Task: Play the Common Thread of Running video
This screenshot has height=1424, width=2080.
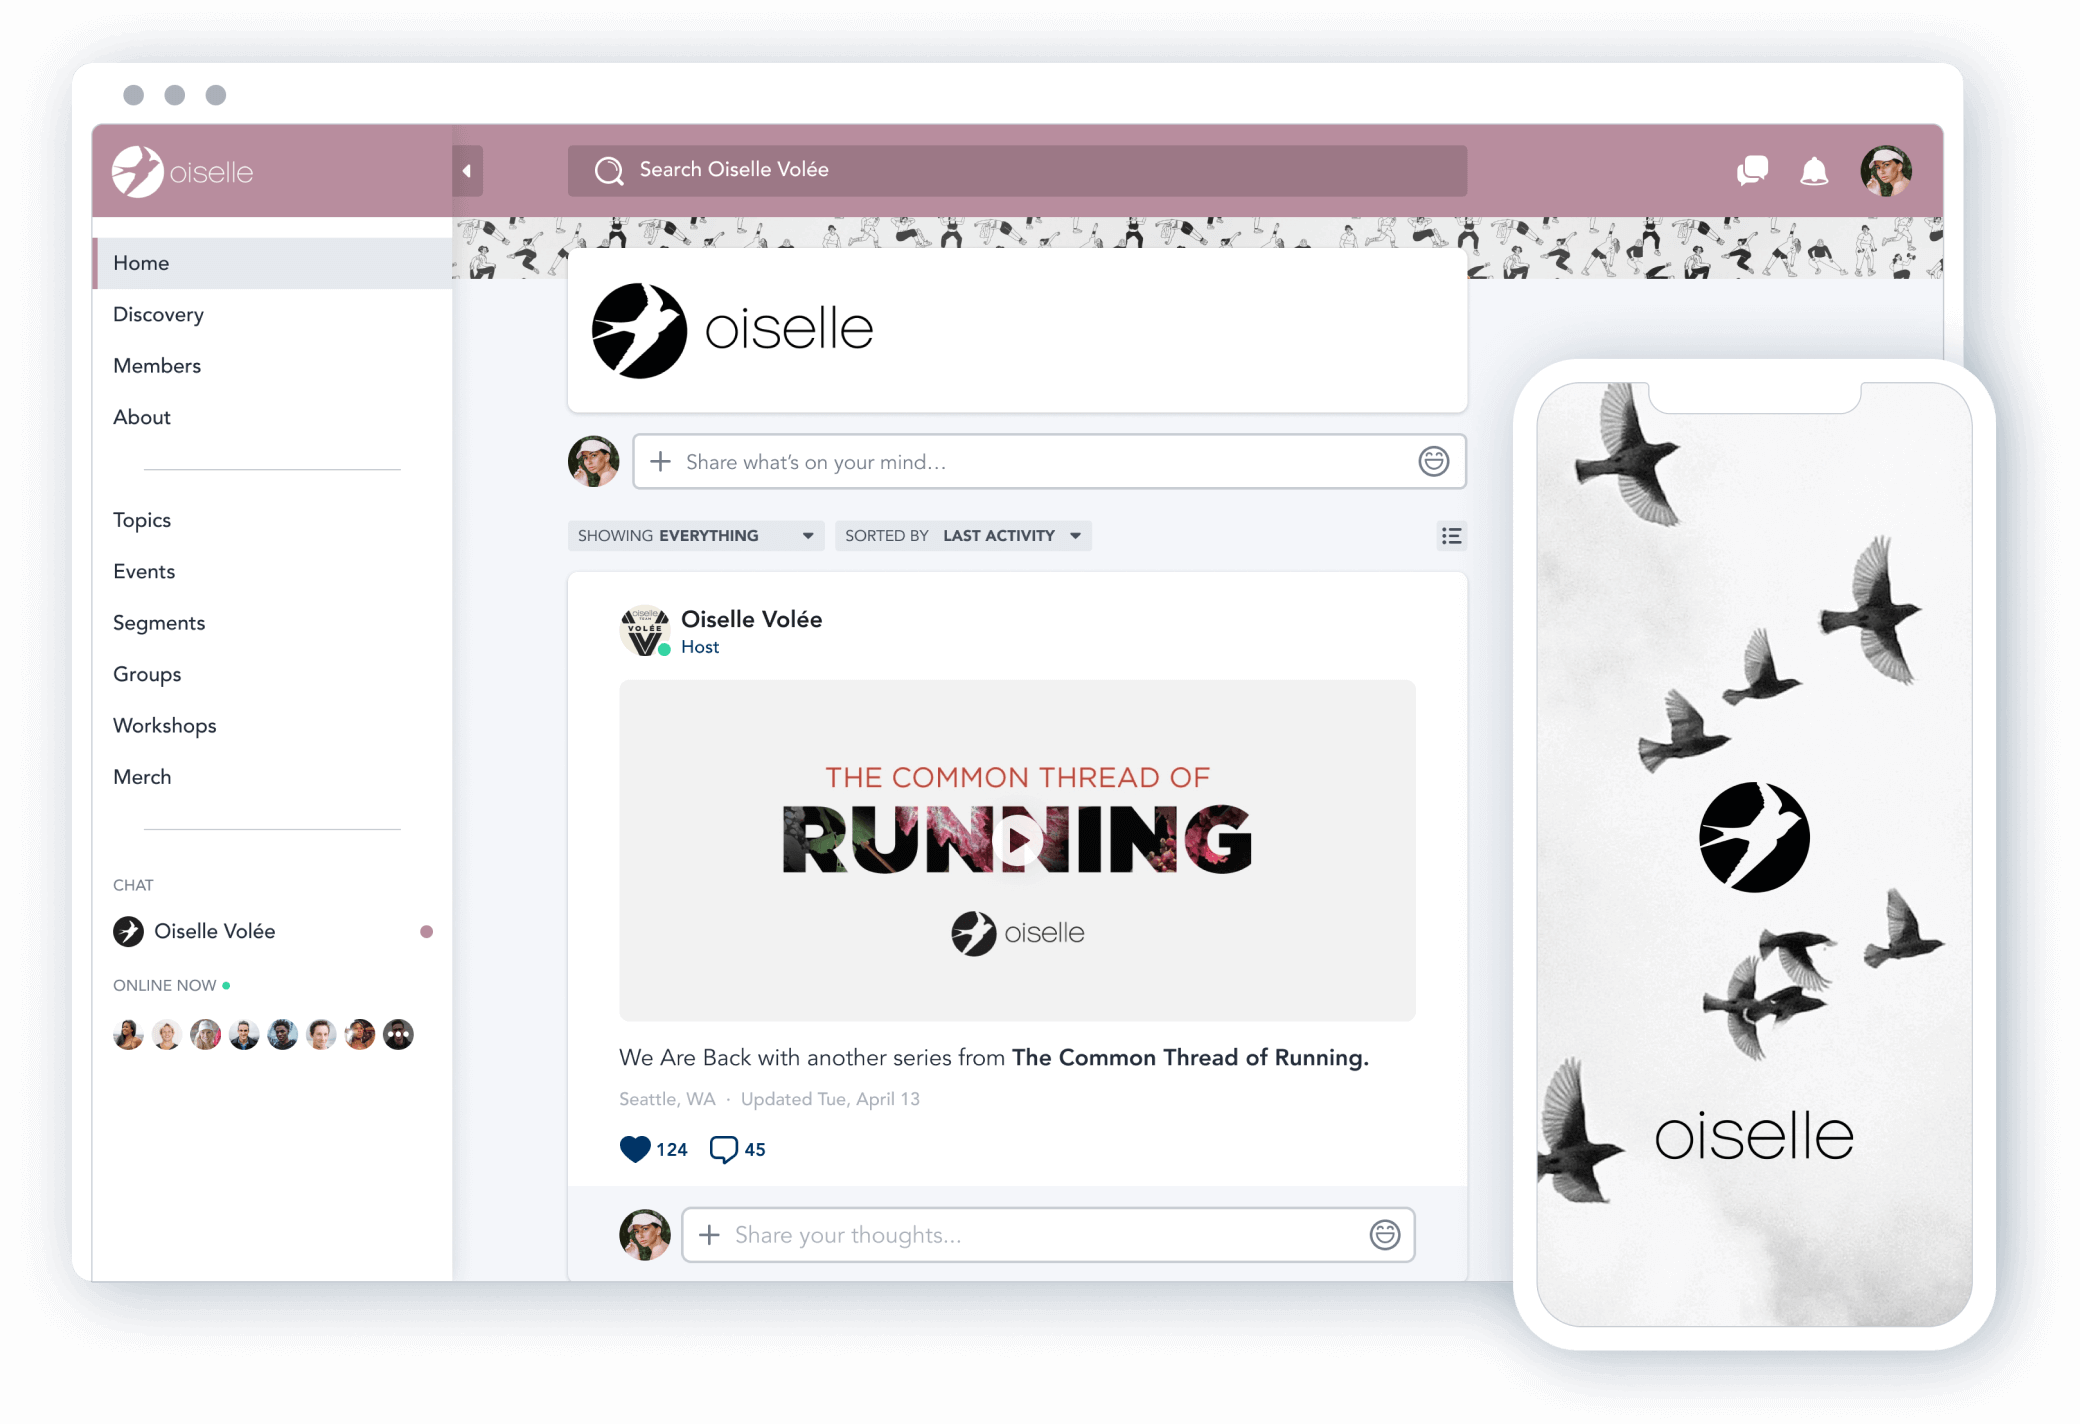Action: click(x=1017, y=840)
